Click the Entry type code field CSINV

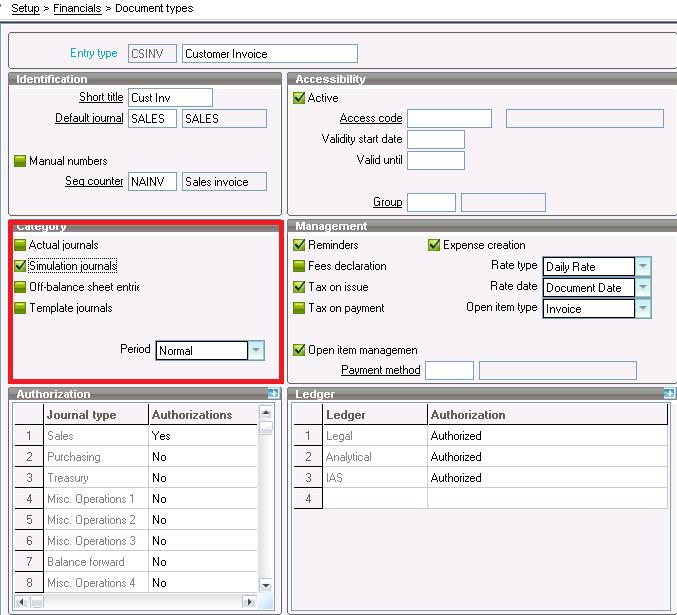152,54
